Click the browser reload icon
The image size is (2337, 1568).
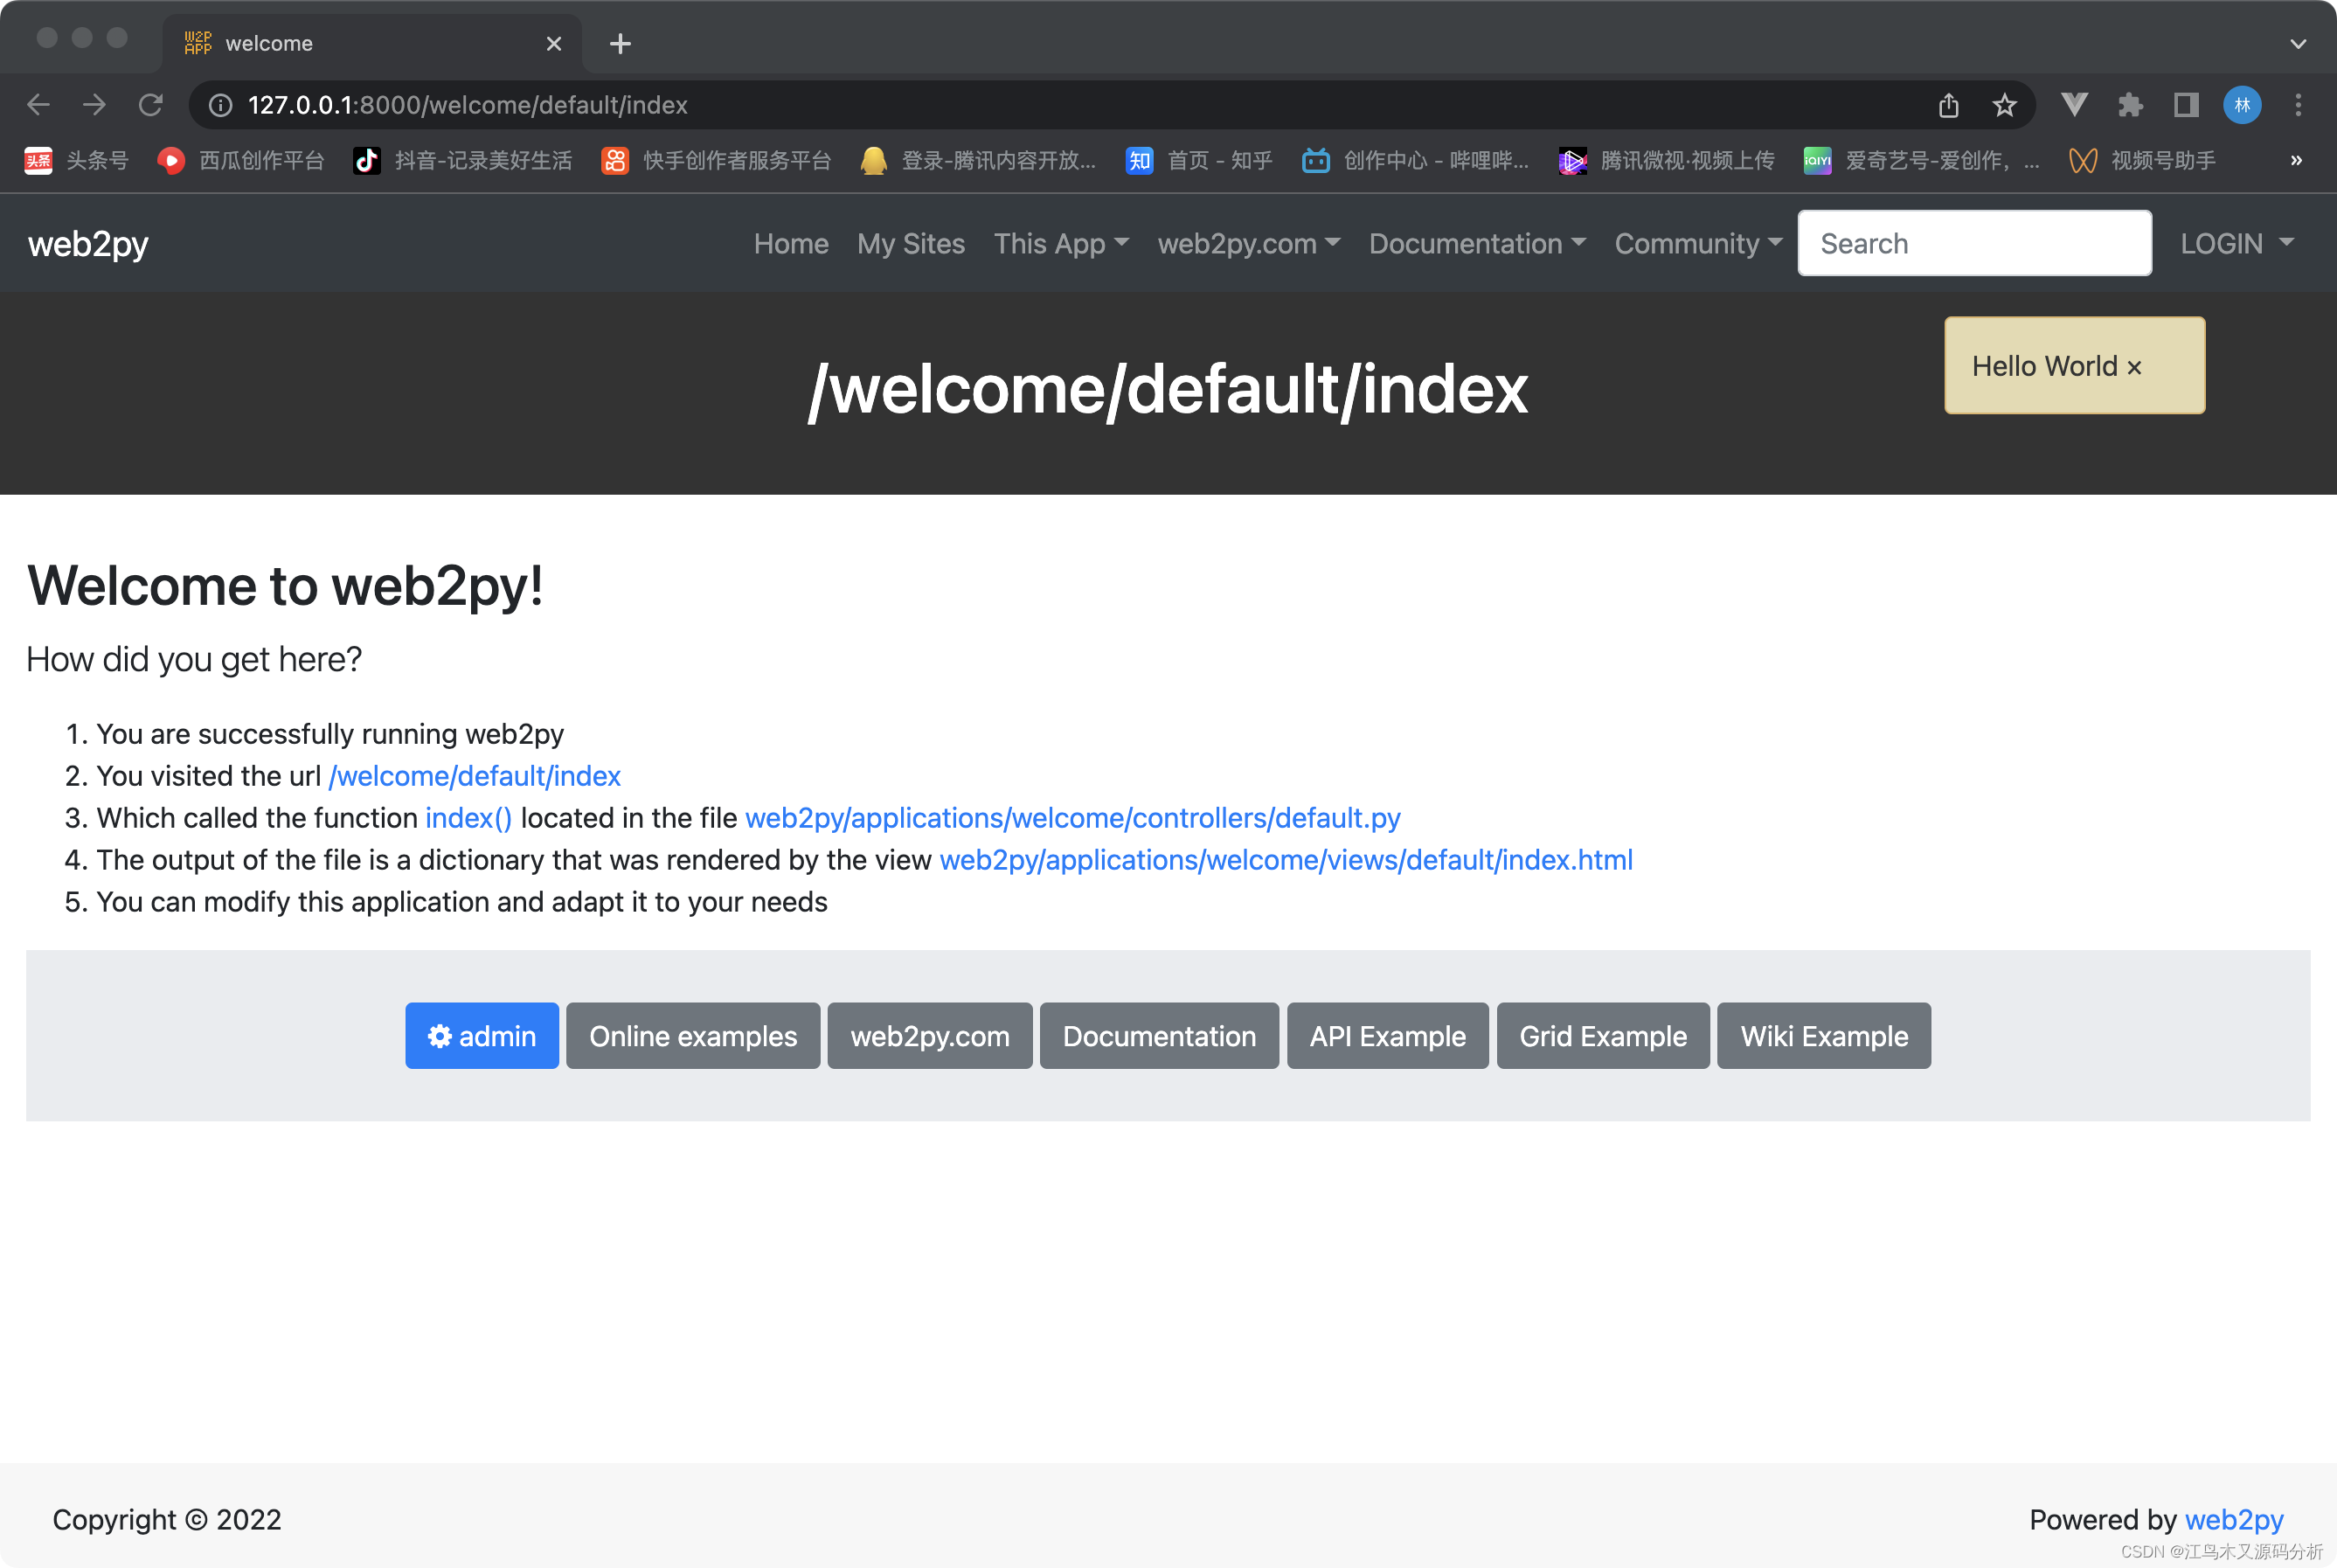[151, 105]
